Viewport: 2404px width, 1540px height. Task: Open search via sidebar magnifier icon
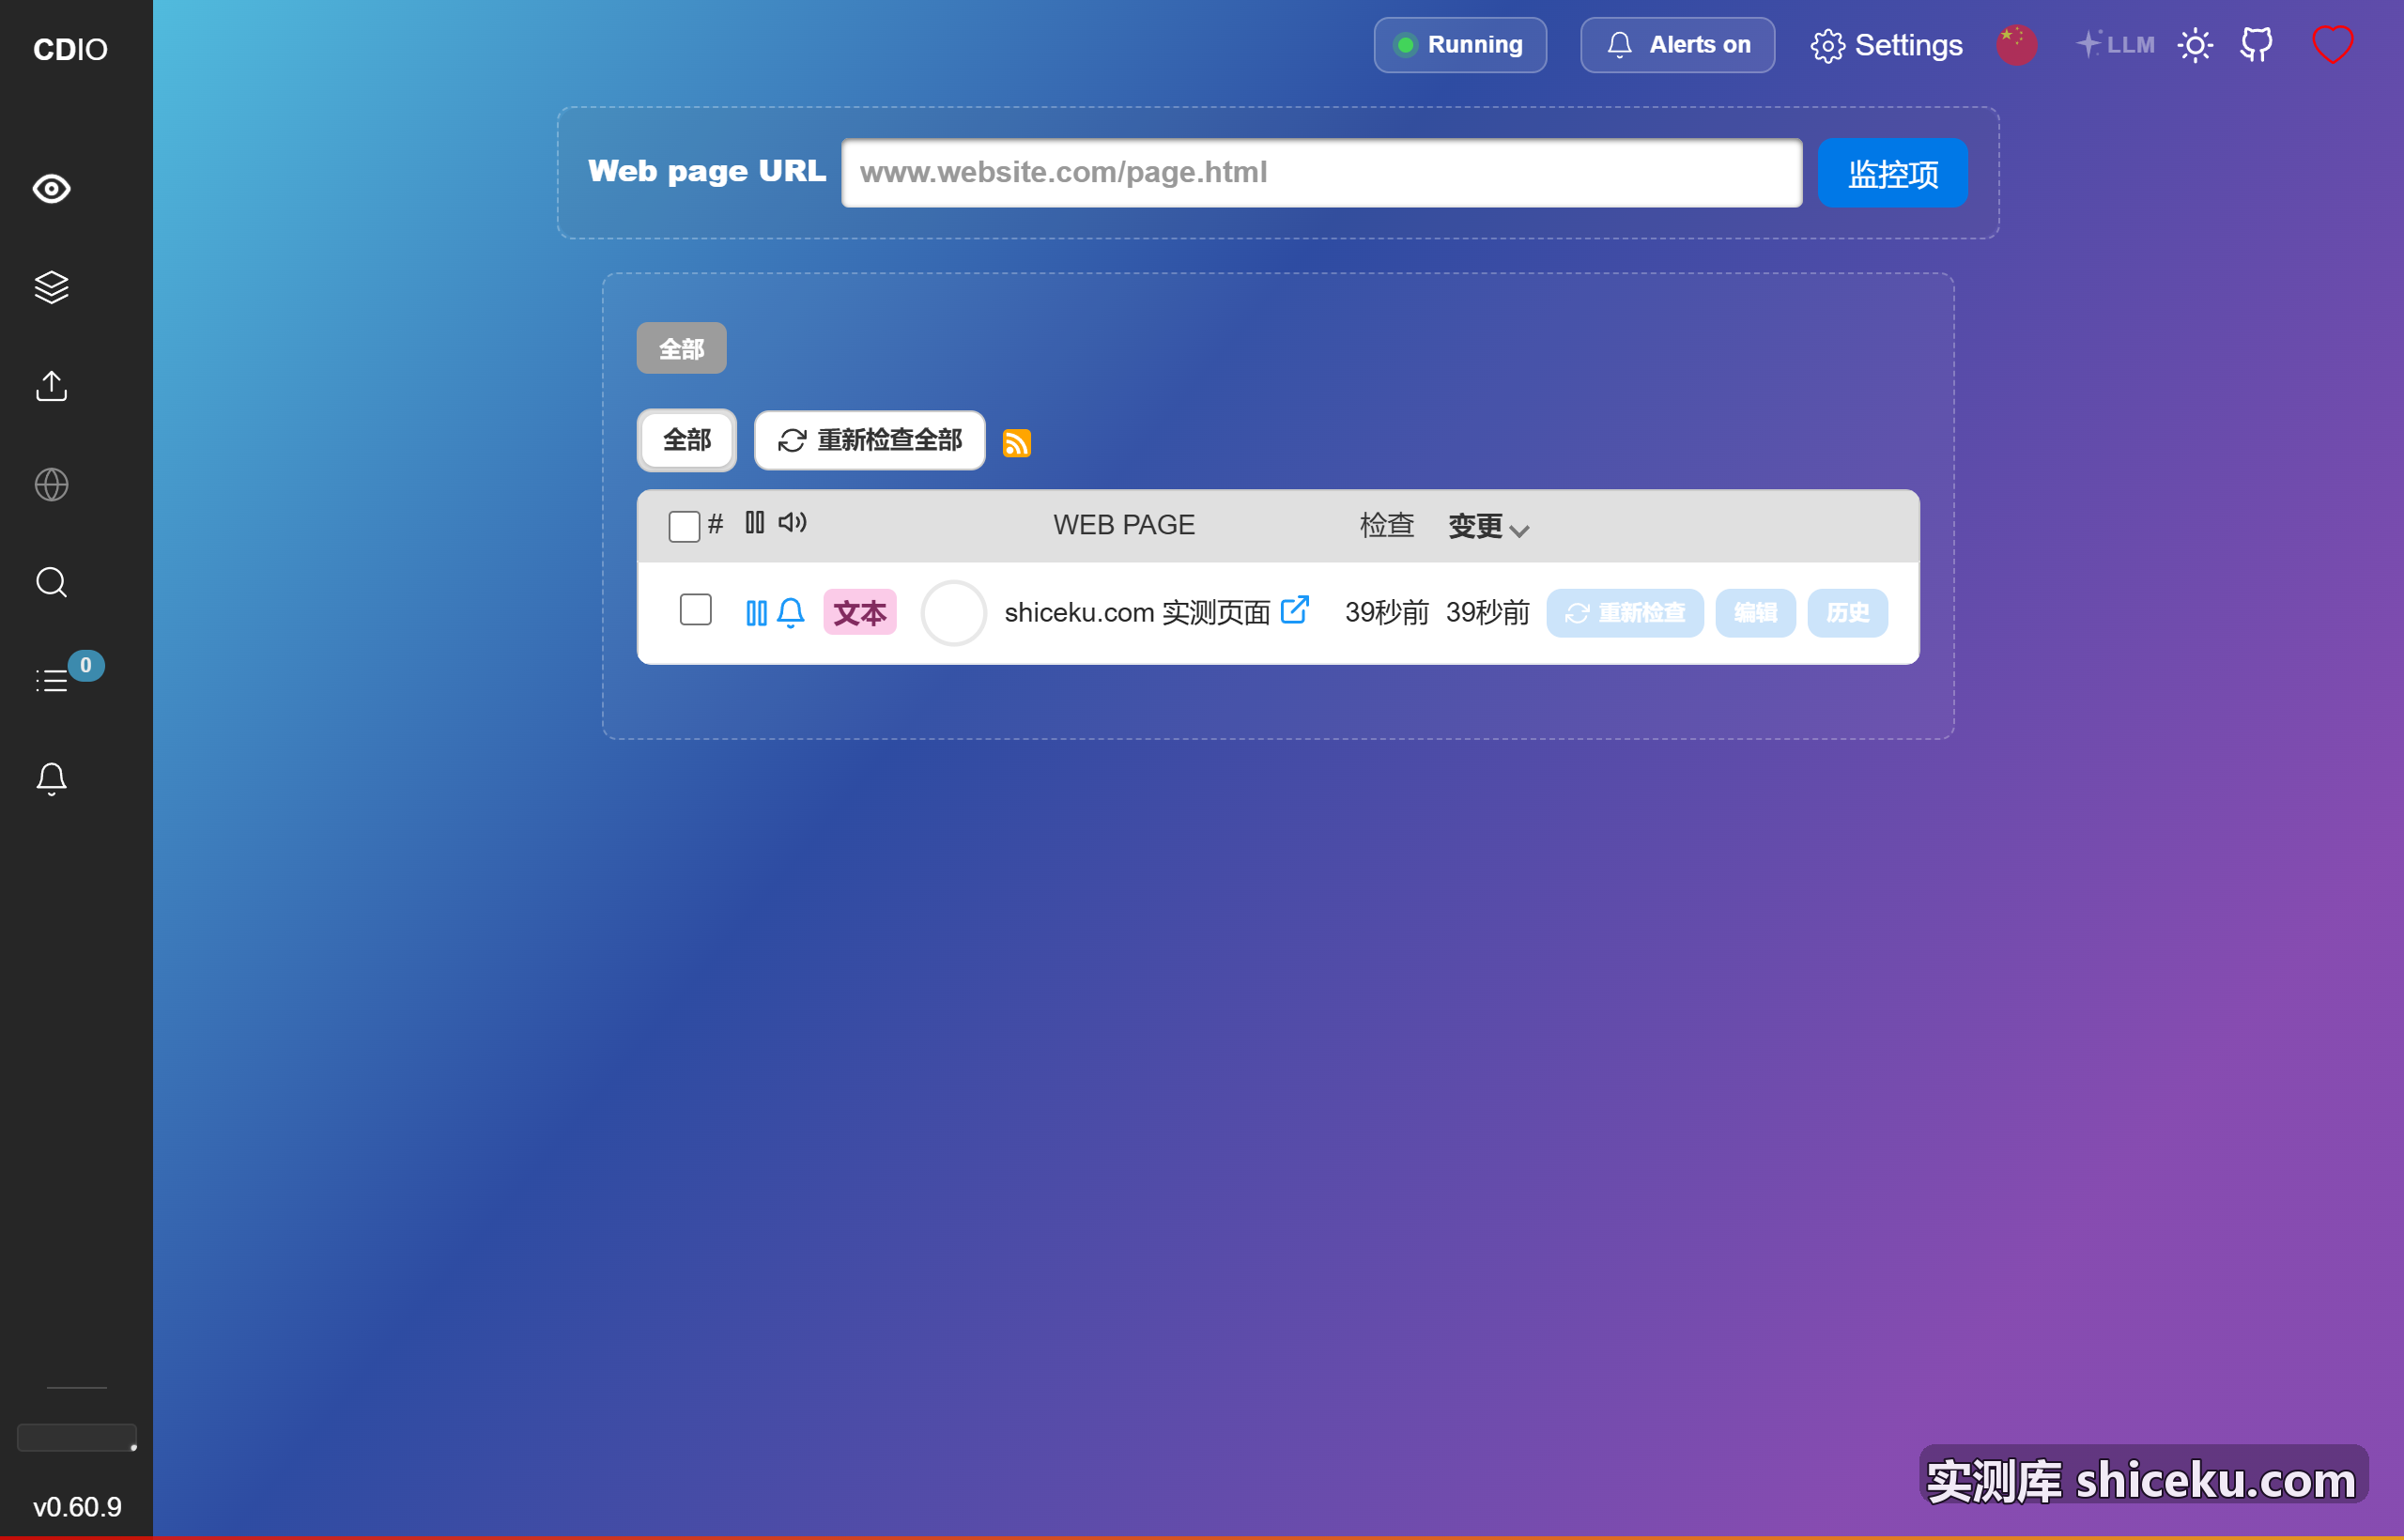(51, 582)
